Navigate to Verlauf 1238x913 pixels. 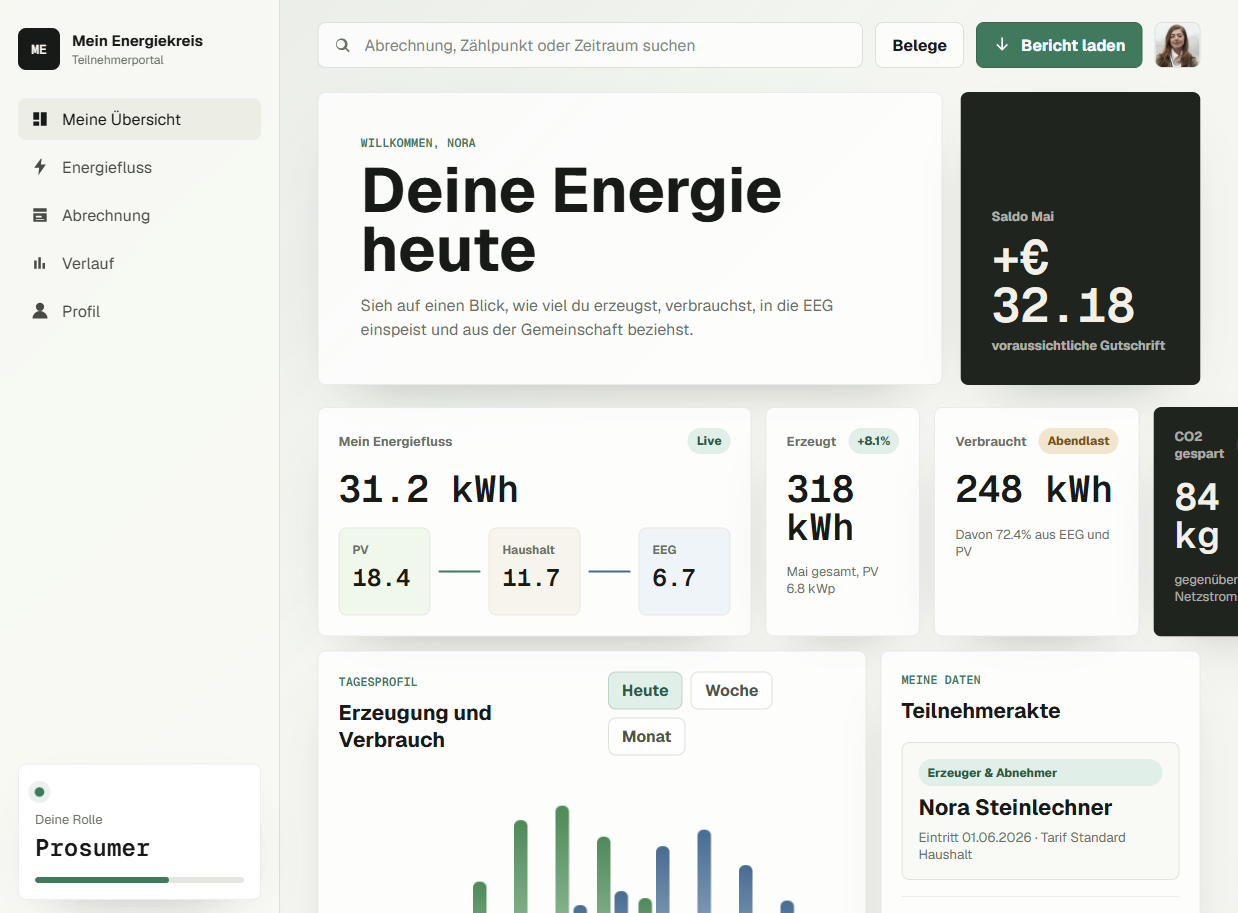coord(139,263)
